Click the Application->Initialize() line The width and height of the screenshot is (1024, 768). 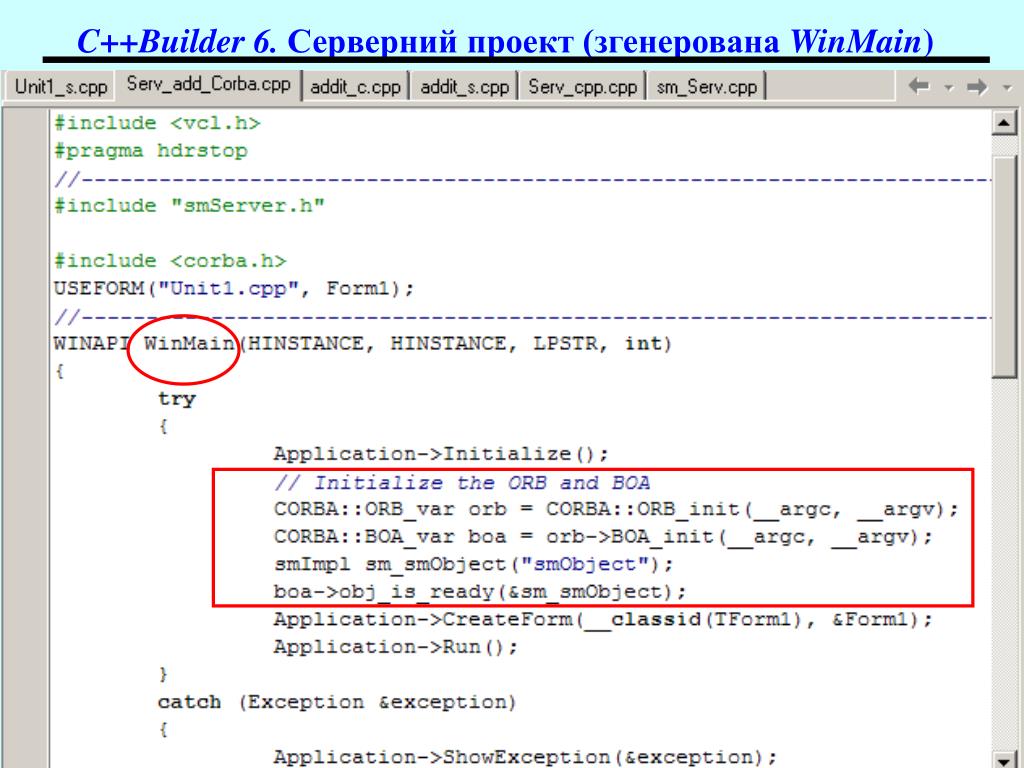pos(441,453)
